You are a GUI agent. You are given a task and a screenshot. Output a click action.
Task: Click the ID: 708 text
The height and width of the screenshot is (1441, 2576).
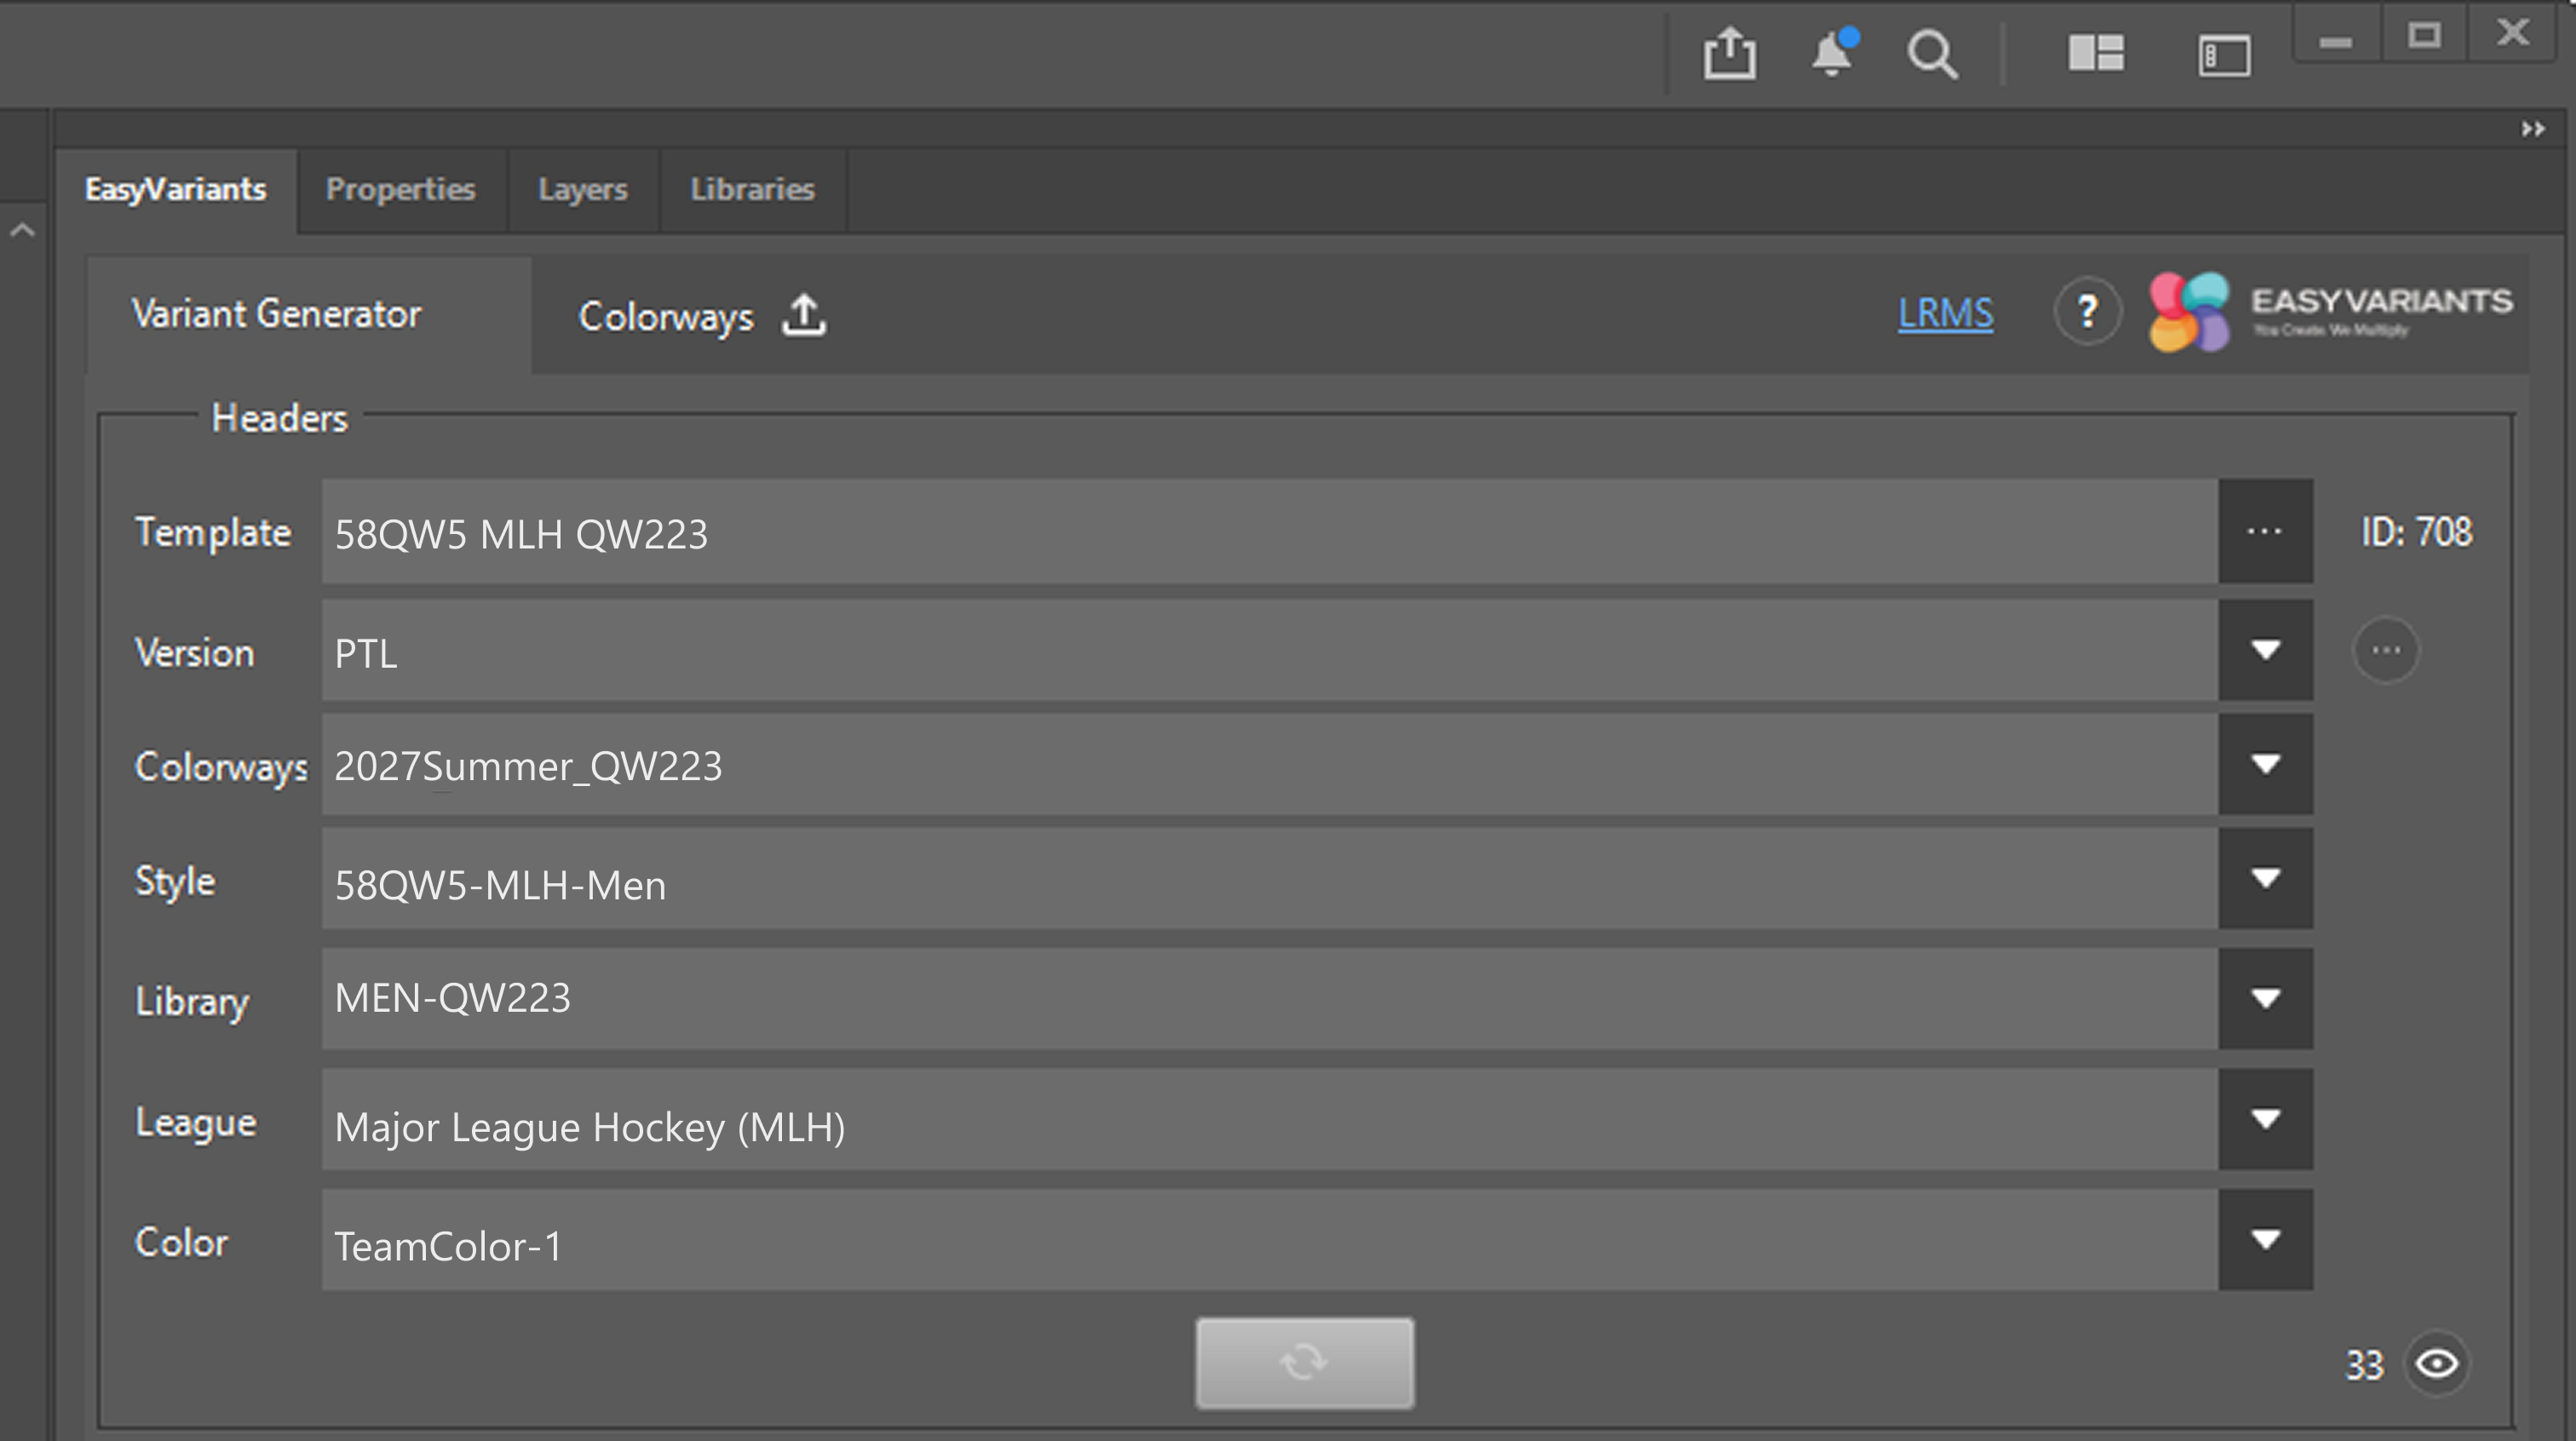point(2416,532)
